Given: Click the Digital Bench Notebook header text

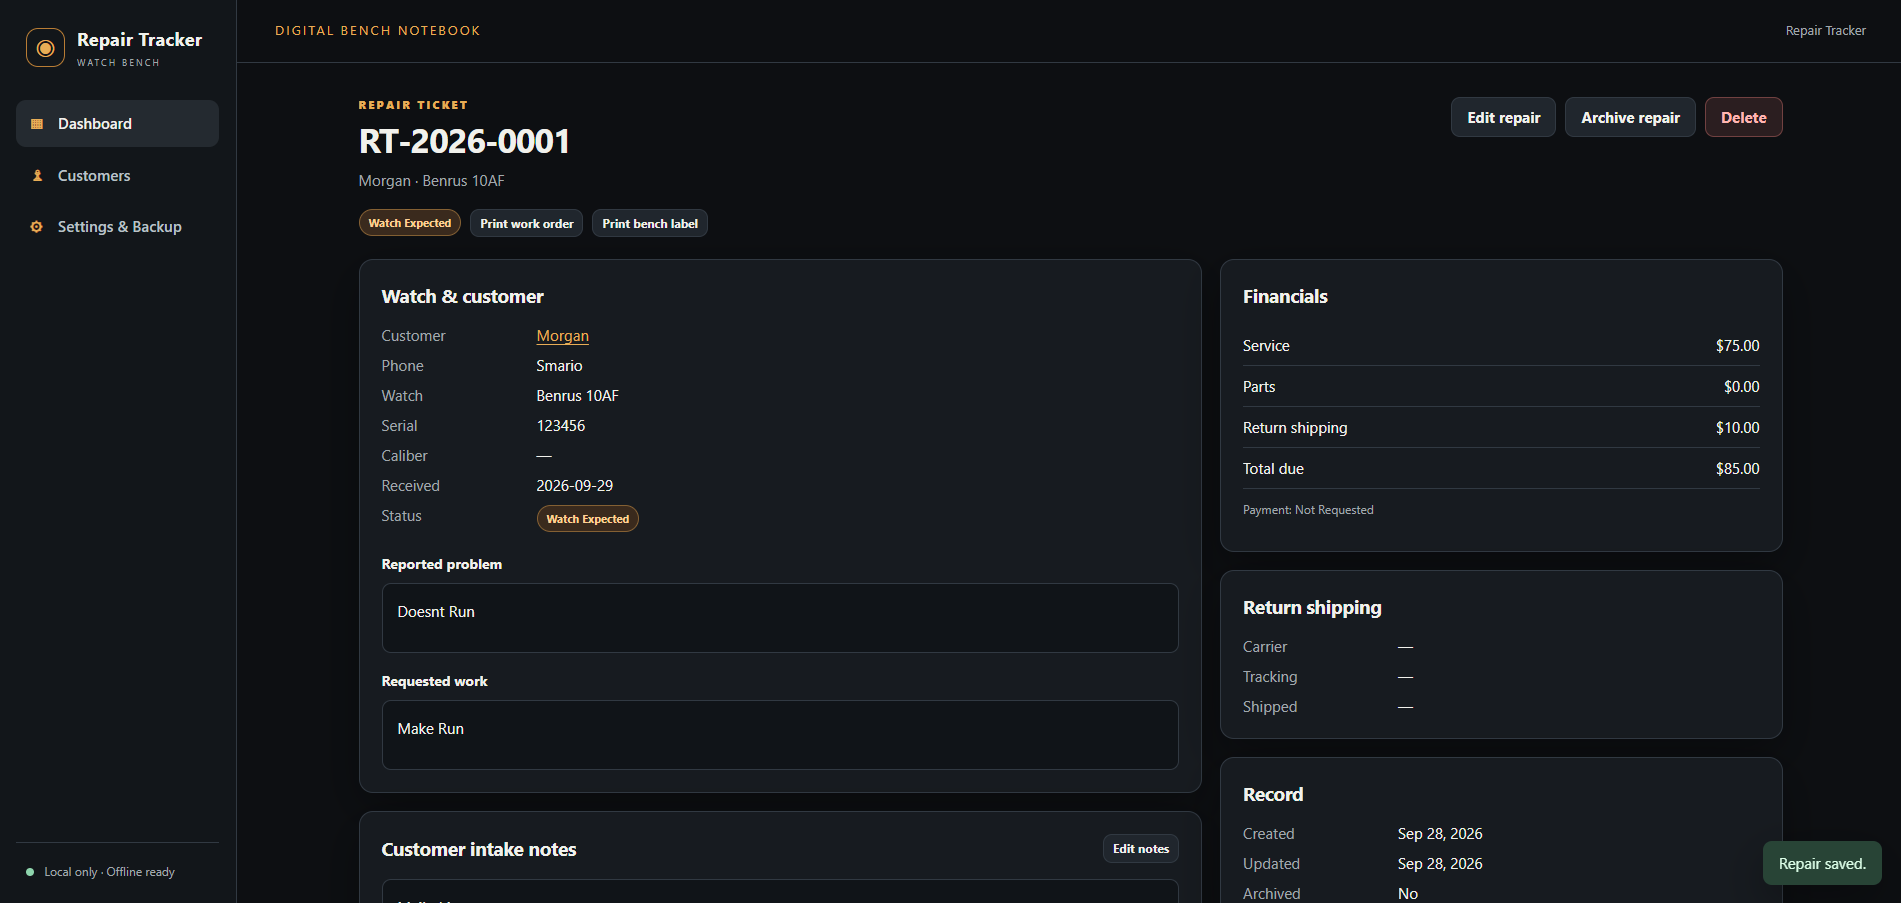Looking at the screenshot, I should (378, 31).
